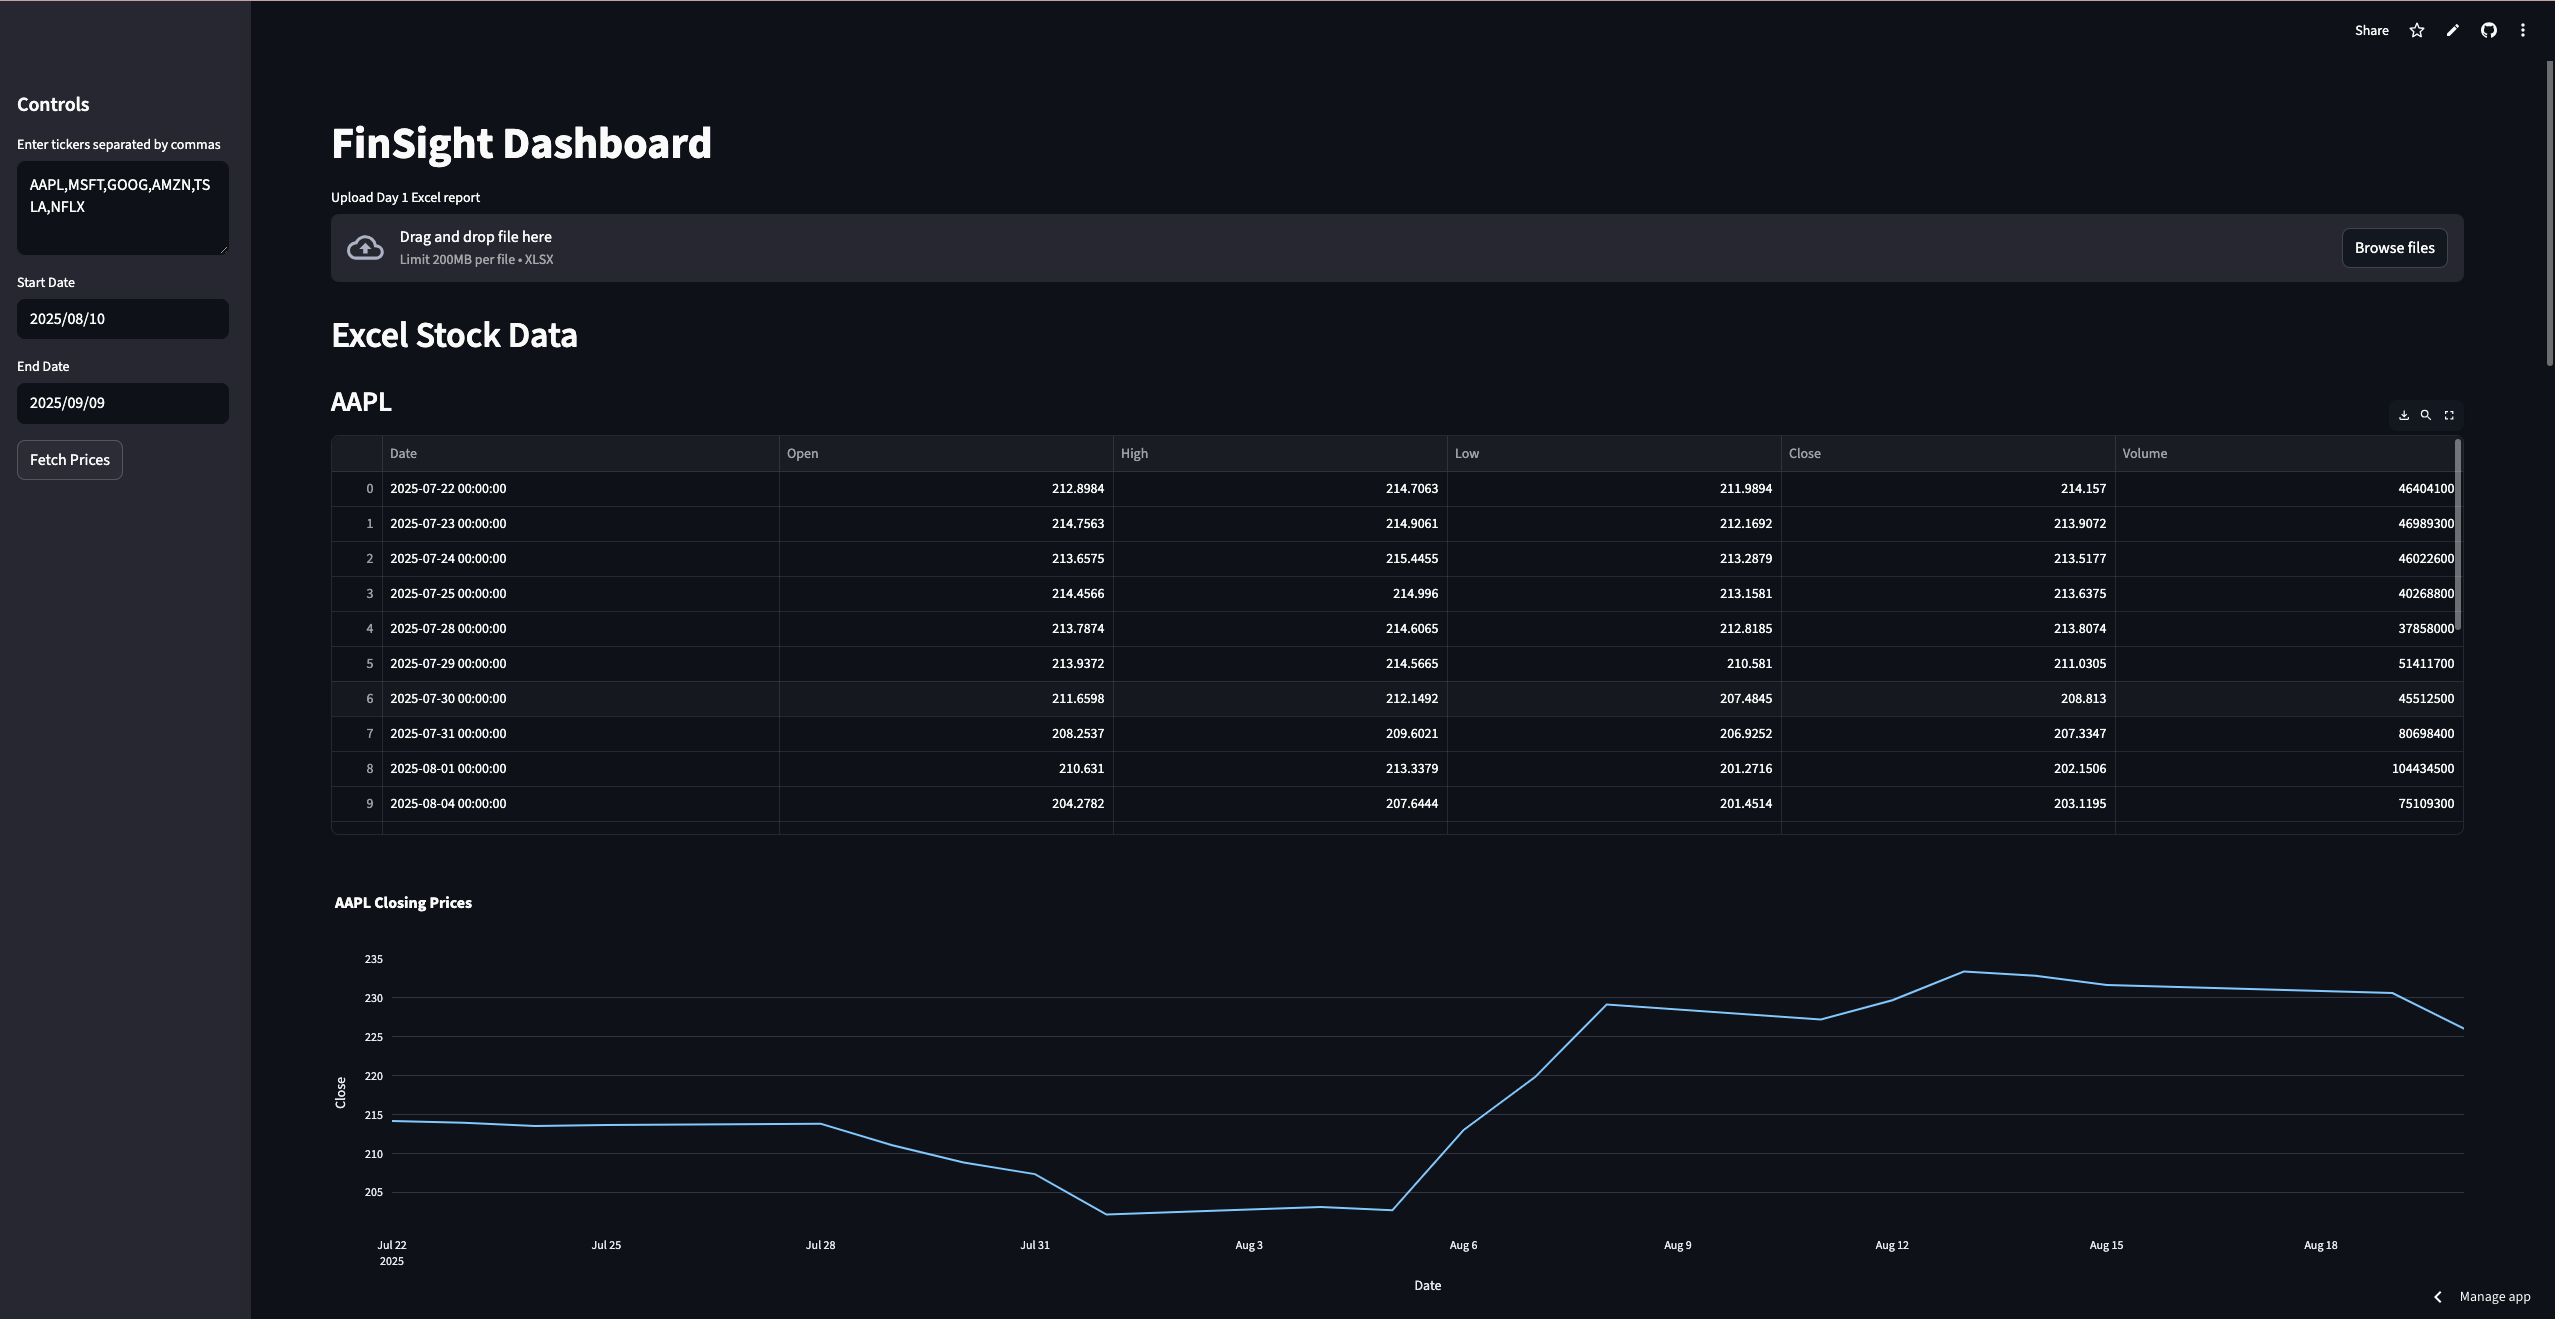This screenshot has height=1319, width=2555.
Task: Select cell 2025-07-30 00:00:00
Action: 580,699
